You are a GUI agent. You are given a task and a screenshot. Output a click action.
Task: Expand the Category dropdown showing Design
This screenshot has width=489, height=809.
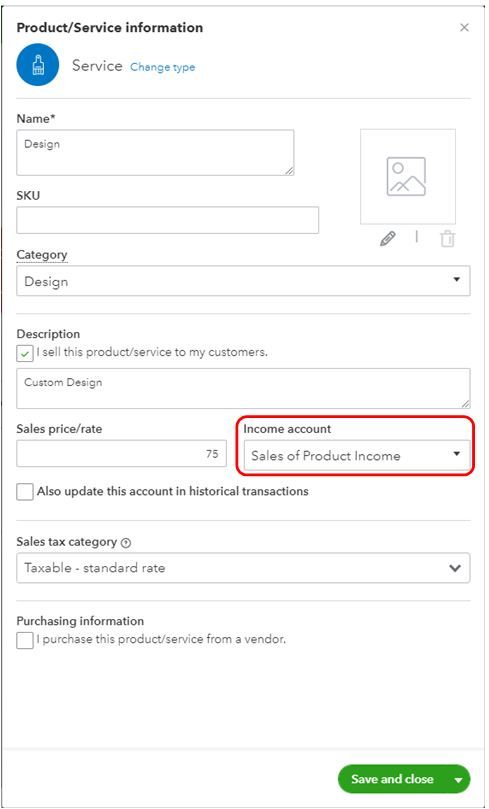pyautogui.click(x=243, y=281)
